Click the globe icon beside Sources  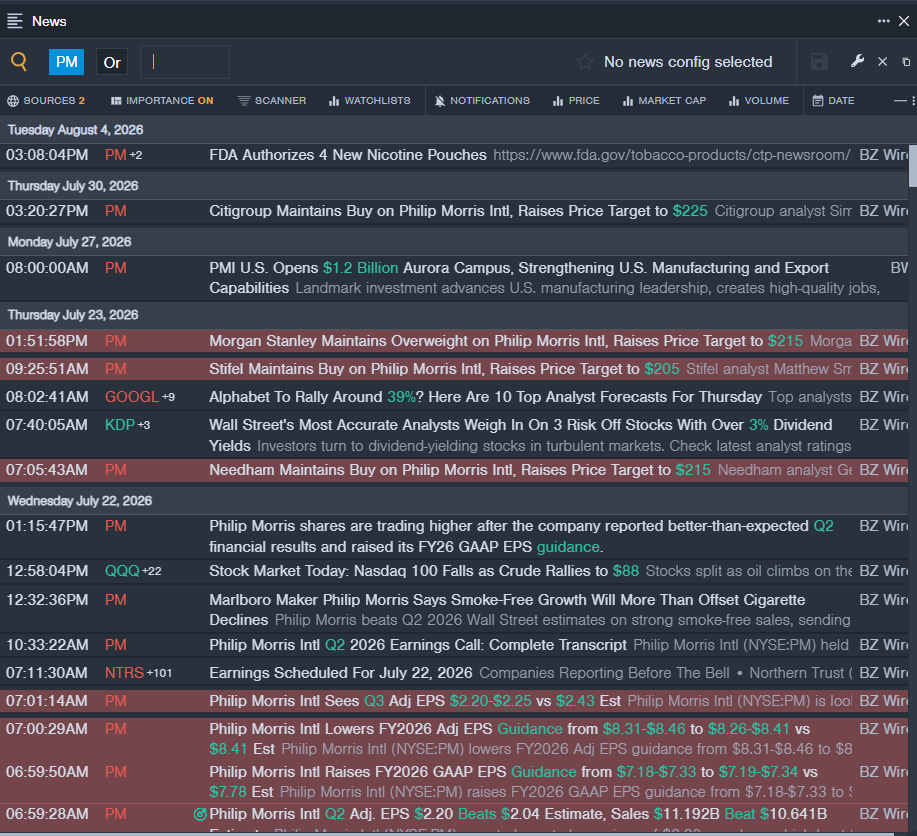pos(13,101)
